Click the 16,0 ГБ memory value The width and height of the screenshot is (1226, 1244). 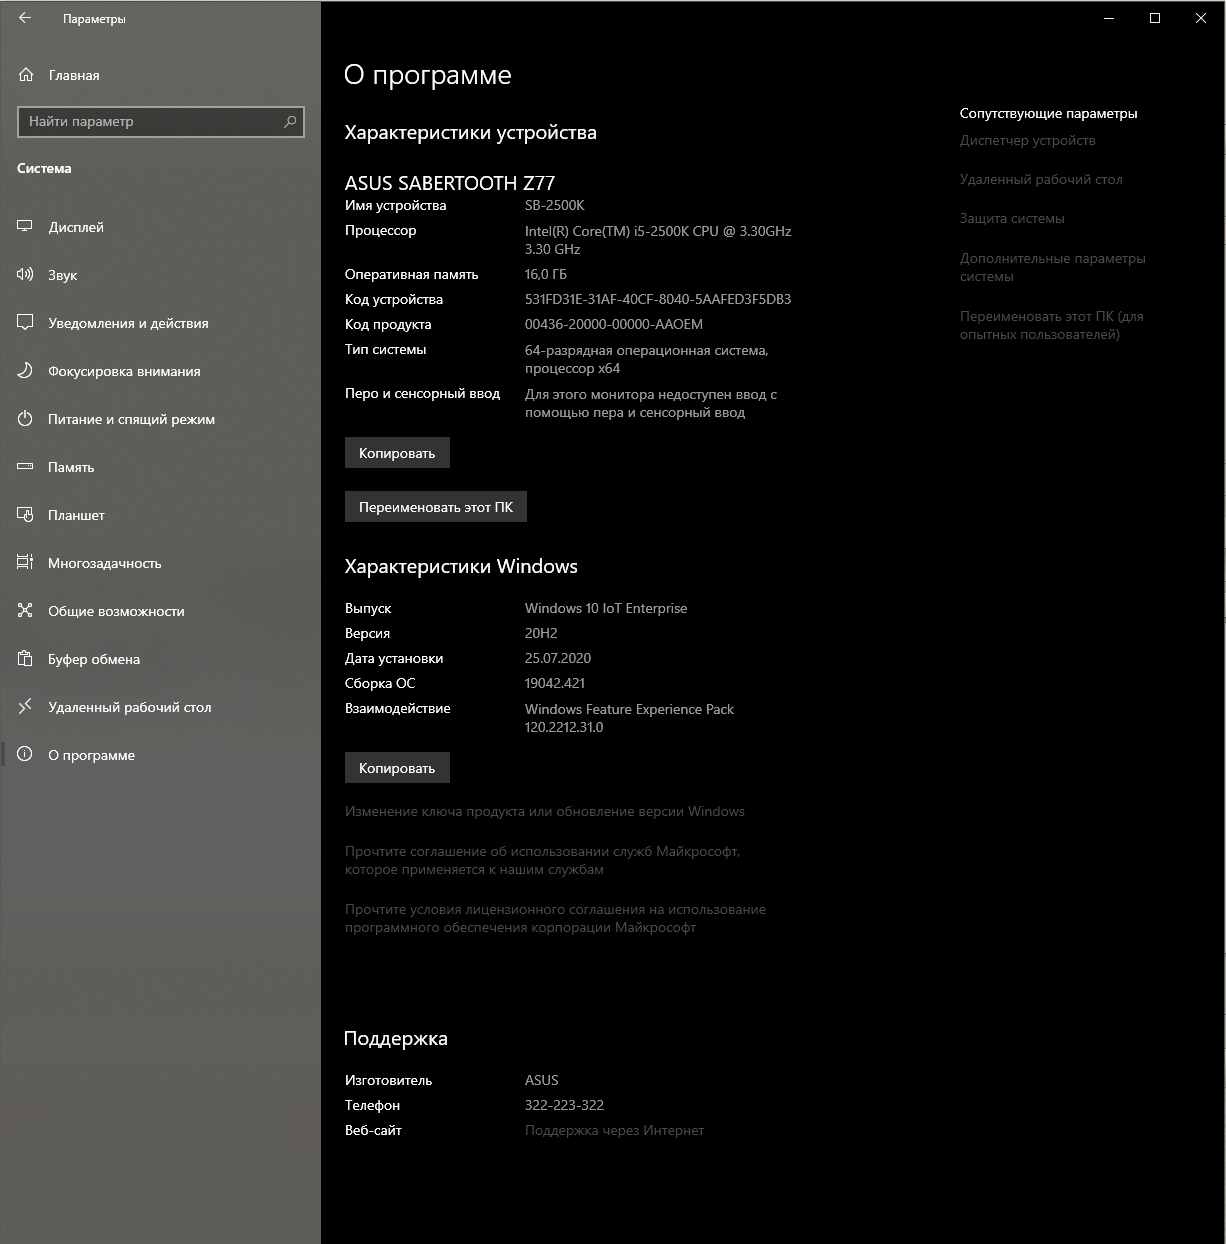coord(546,275)
